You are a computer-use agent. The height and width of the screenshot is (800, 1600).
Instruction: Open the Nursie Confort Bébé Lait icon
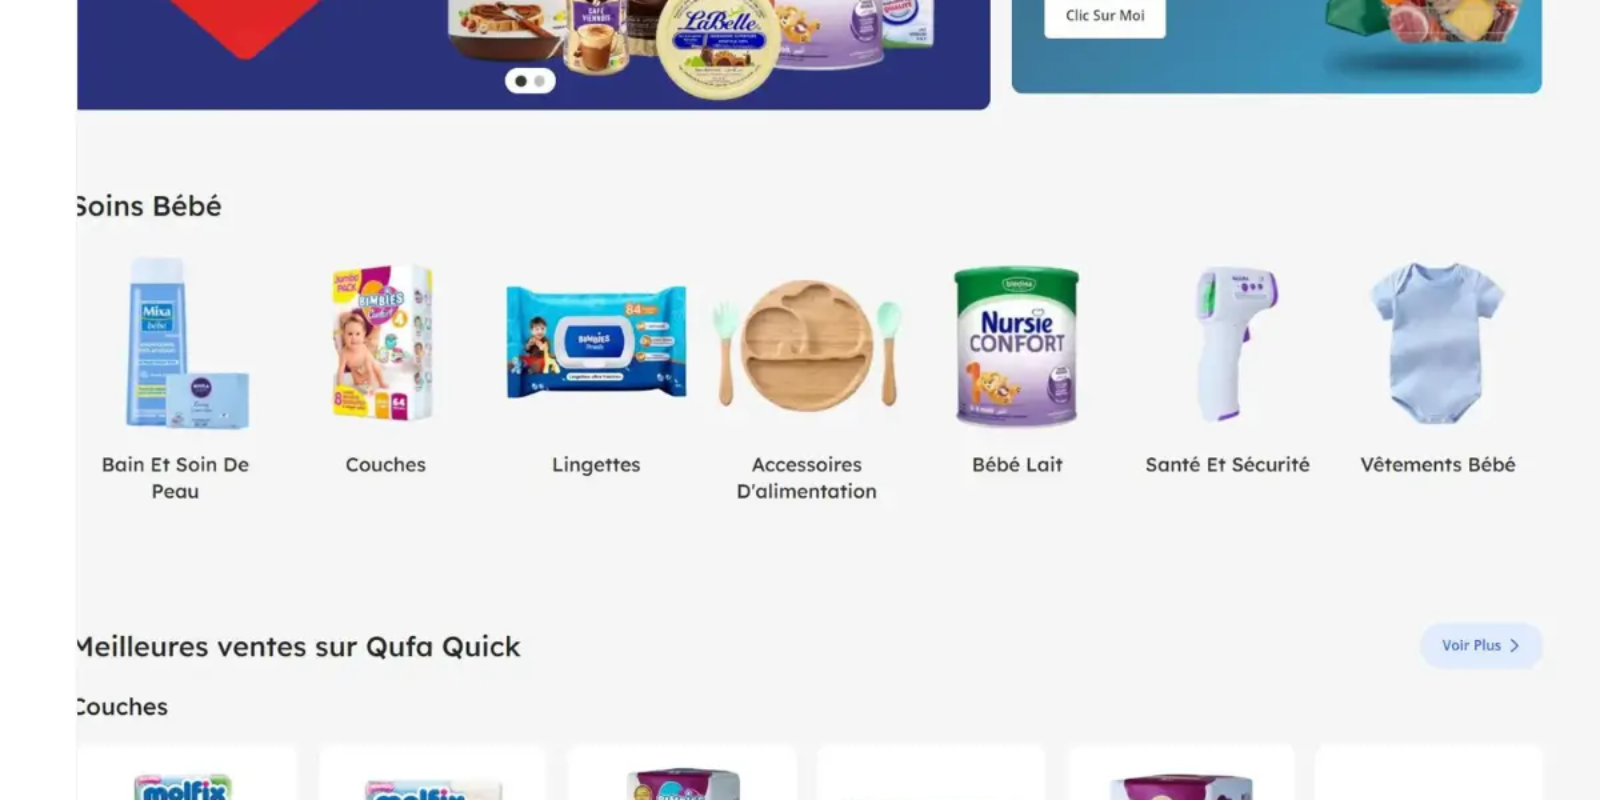pos(1017,346)
